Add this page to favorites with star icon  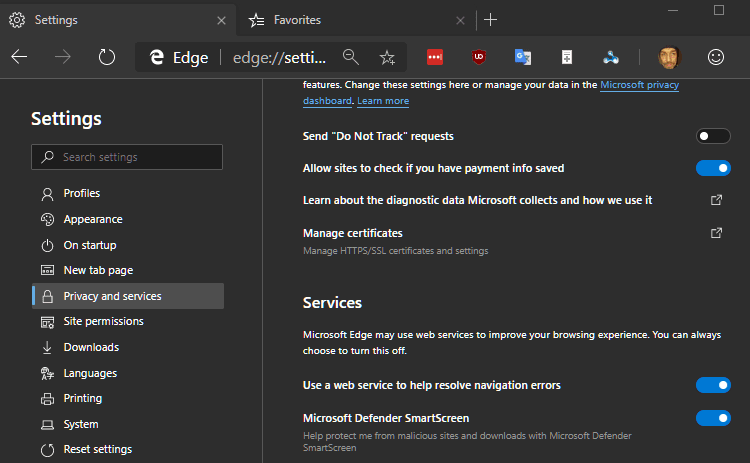(387, 57)
